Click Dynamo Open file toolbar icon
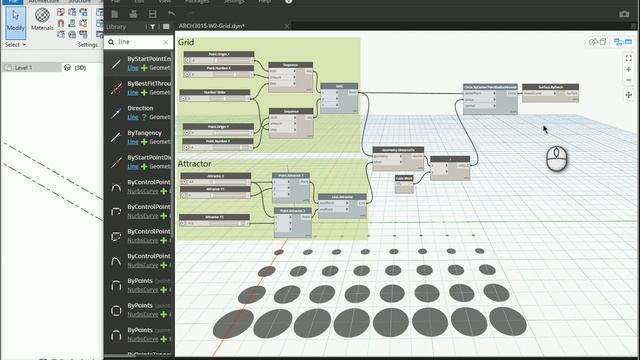The height and width of the screenshot is (360, 640). tap(133, 14)
